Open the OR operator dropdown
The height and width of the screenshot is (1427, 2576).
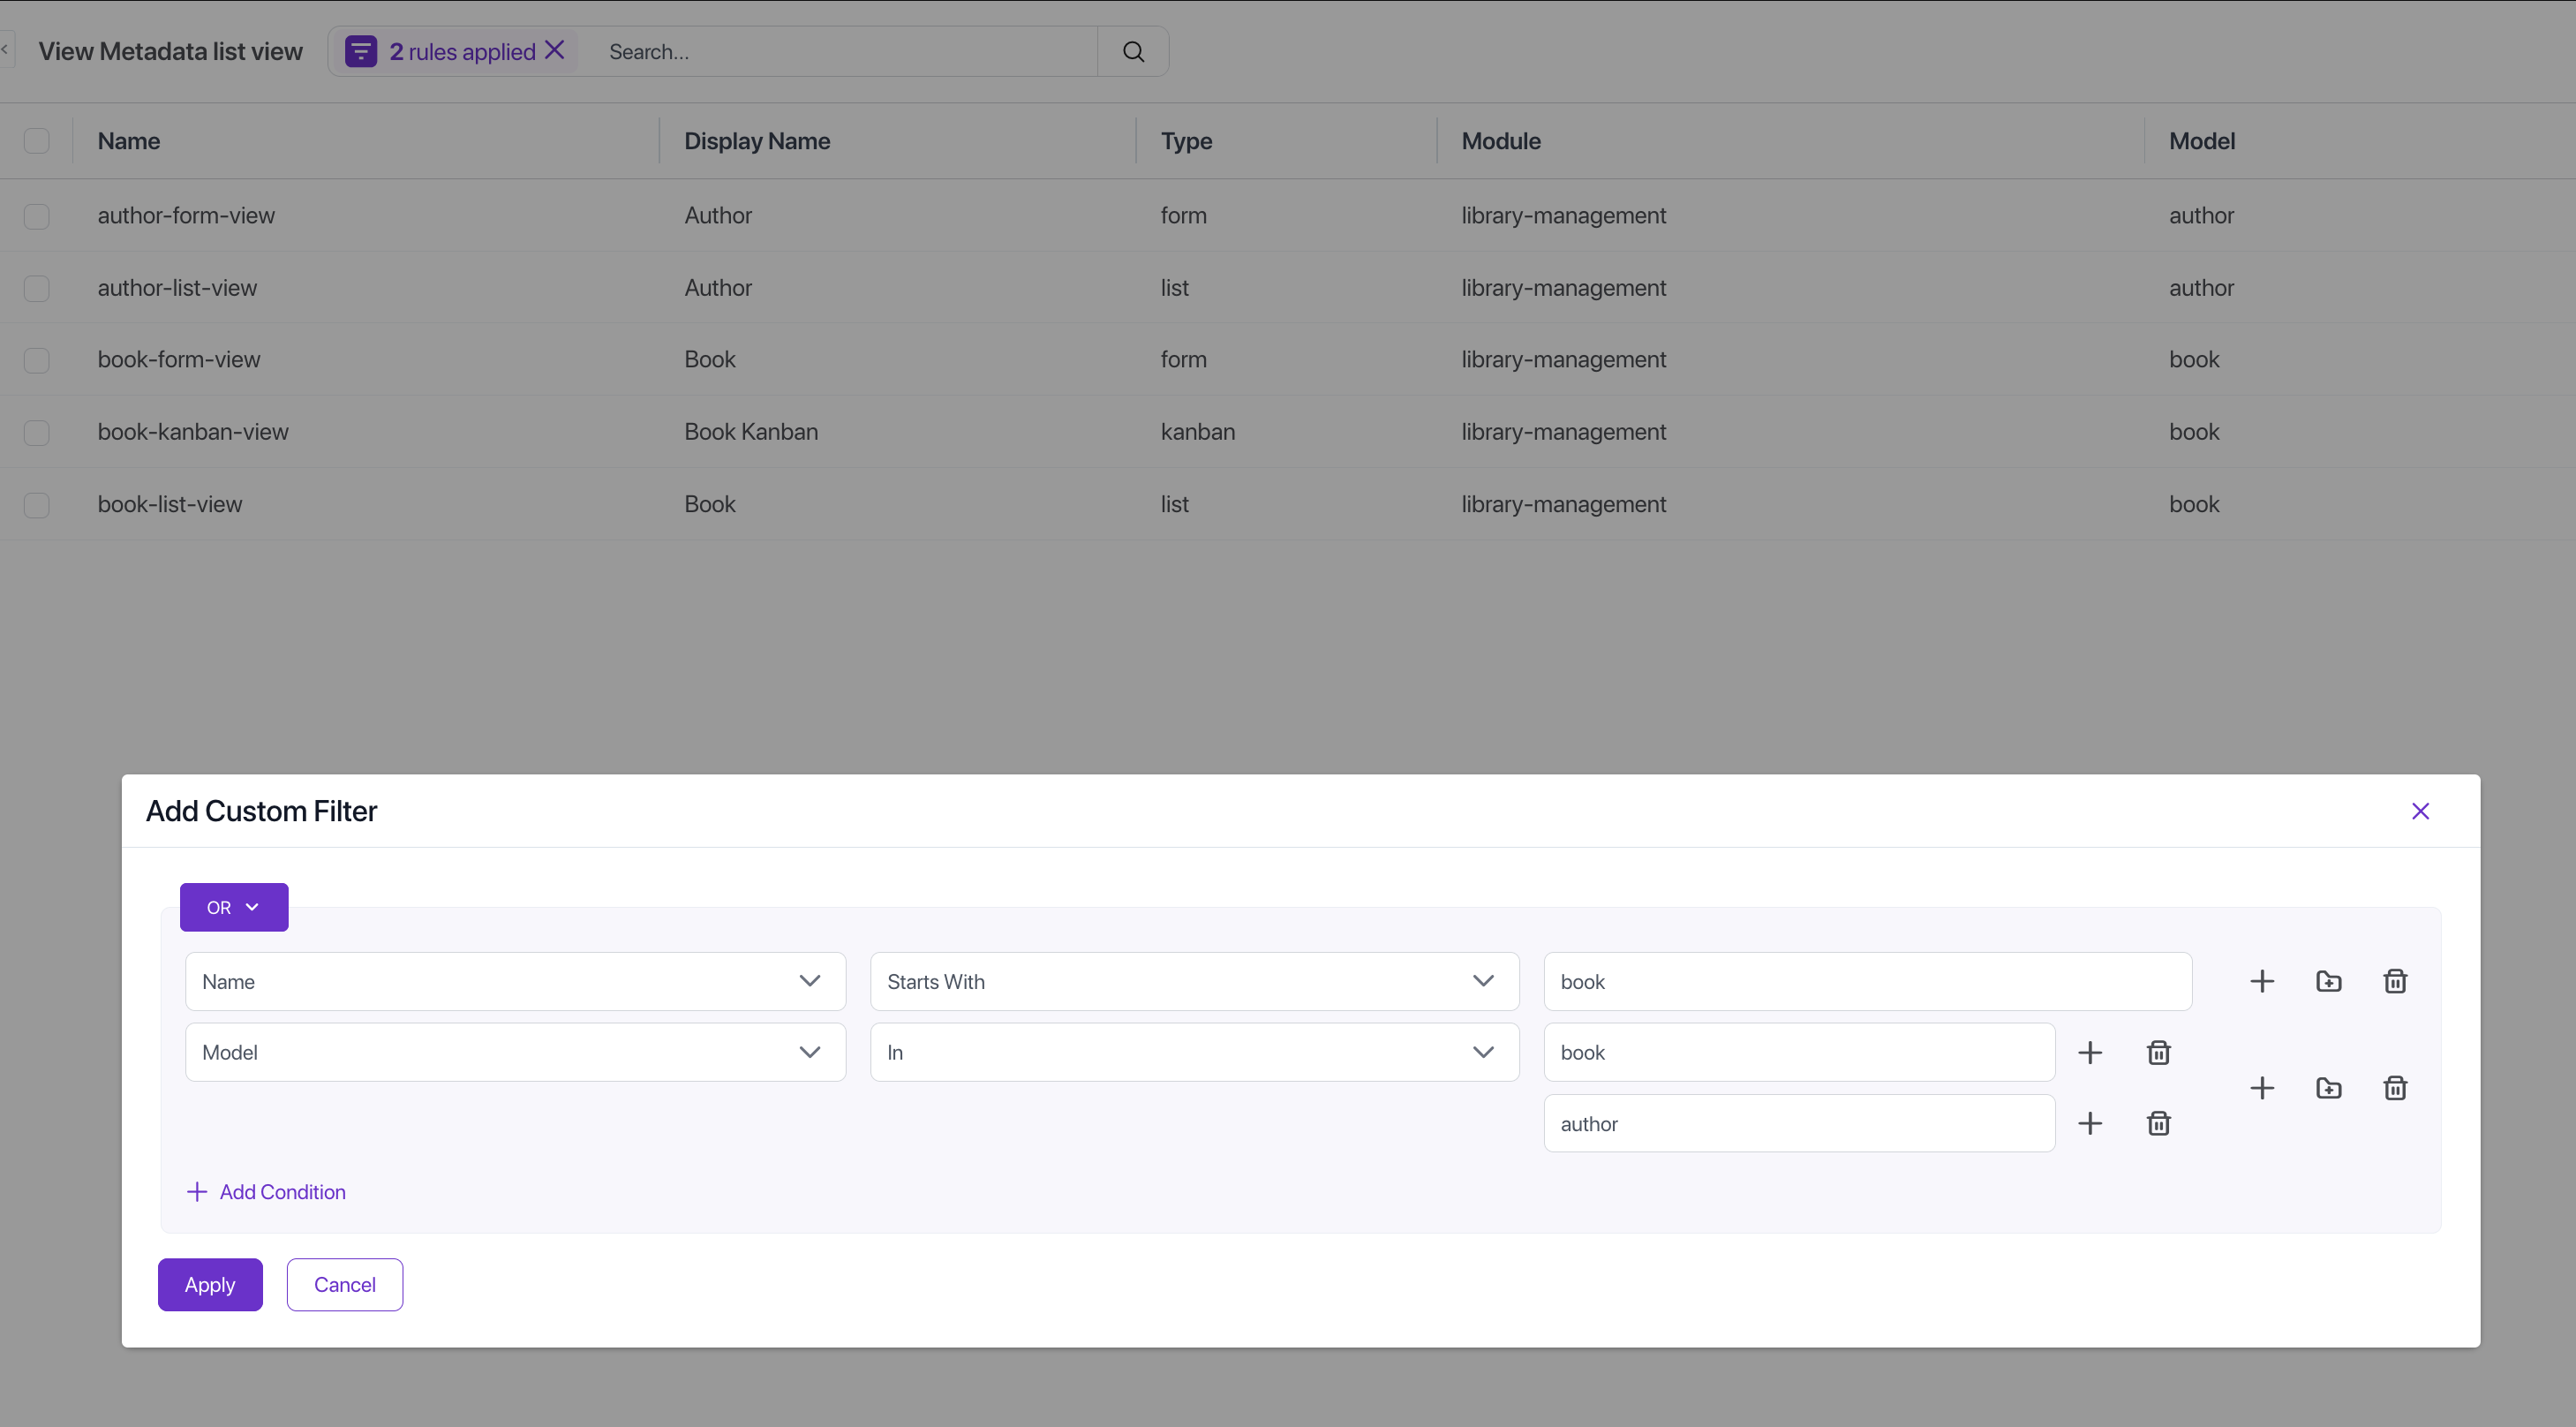pyautogui.click(x=234, y=907)
